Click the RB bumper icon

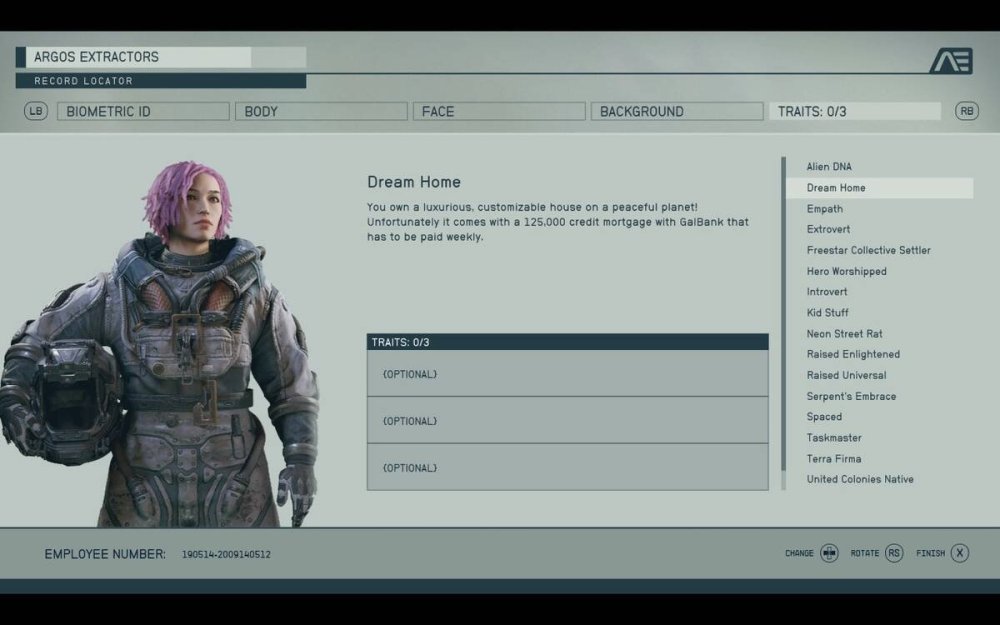pyautogui.click(x=967, y=111)
